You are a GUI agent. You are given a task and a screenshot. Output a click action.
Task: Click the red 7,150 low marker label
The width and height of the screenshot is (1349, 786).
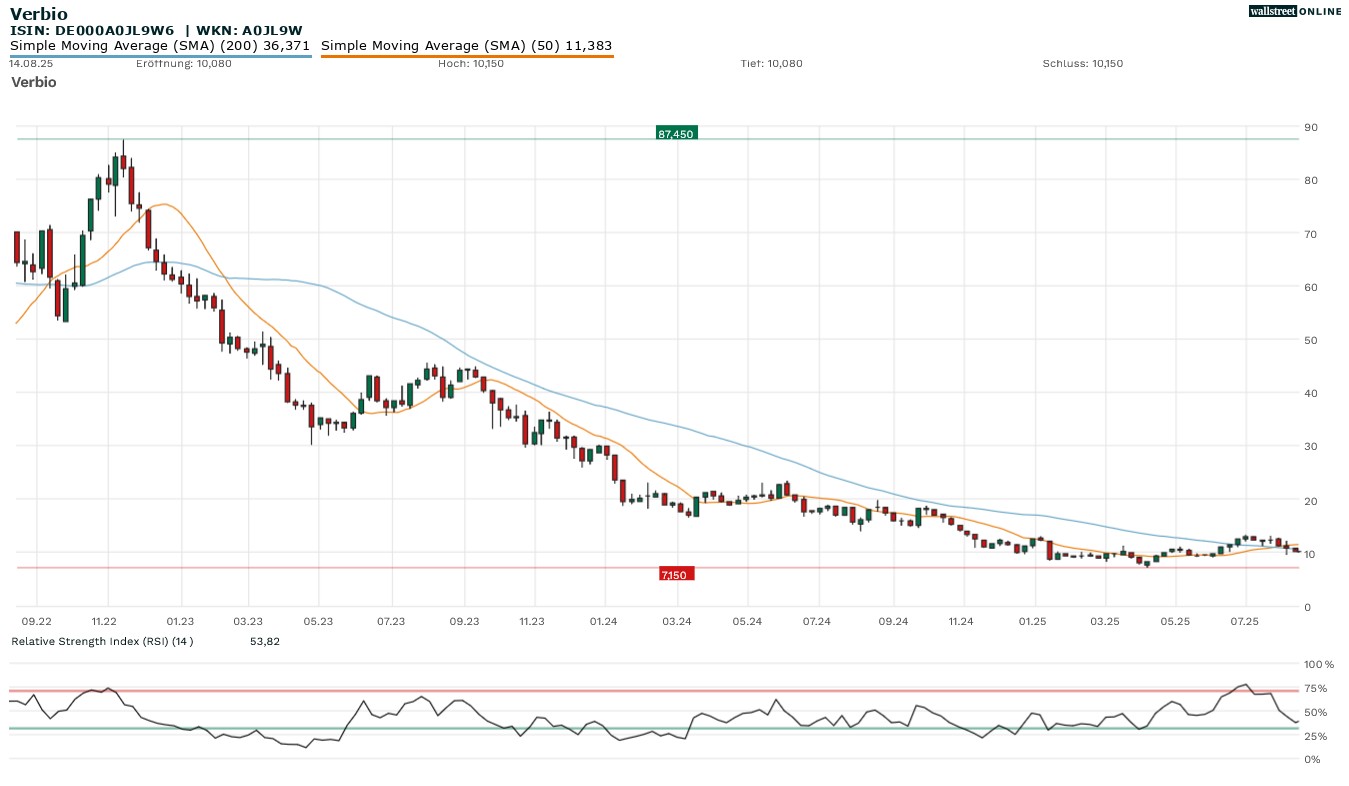tap(676, 574)
